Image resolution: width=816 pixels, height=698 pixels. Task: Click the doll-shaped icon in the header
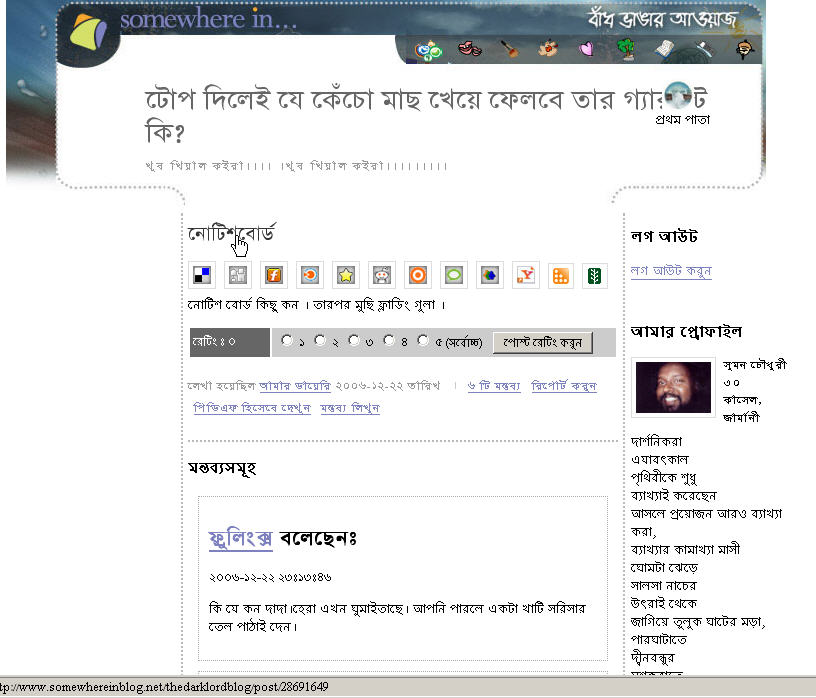pyautogui.click(x=548, y=48)
